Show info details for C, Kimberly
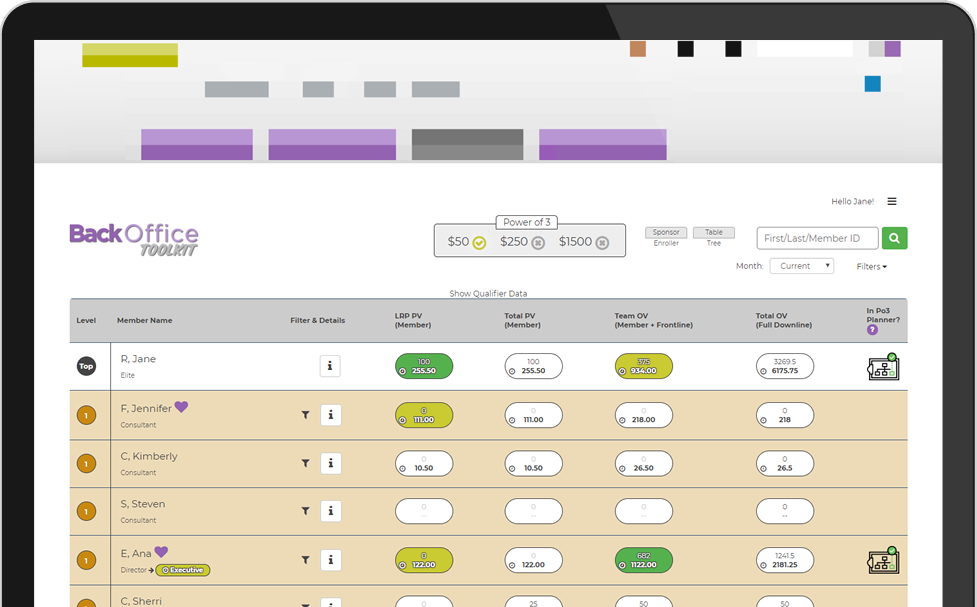 point(330,463)
